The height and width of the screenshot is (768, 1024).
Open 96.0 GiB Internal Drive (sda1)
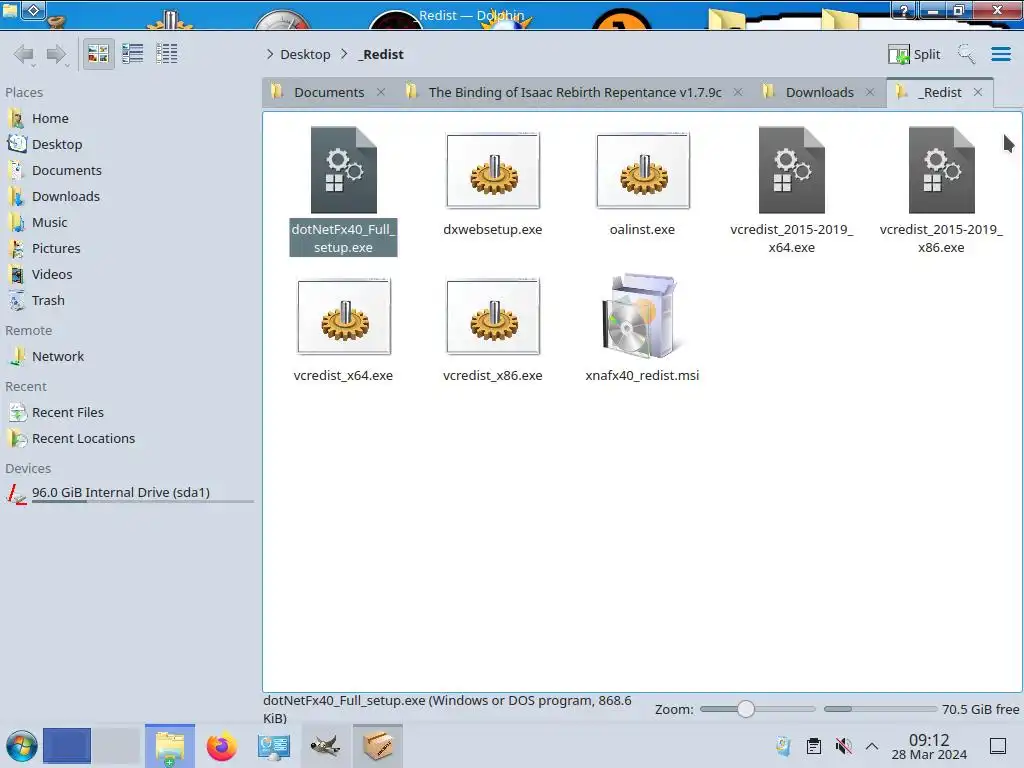pyautogui.click(x=131, y=494)
